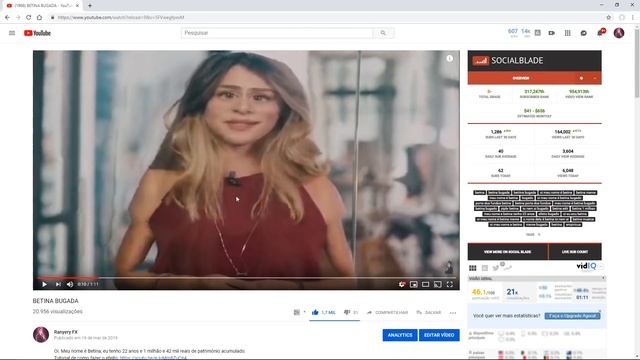Open the messages chat bubble icon
640x360 pixels.
[584, 33]
